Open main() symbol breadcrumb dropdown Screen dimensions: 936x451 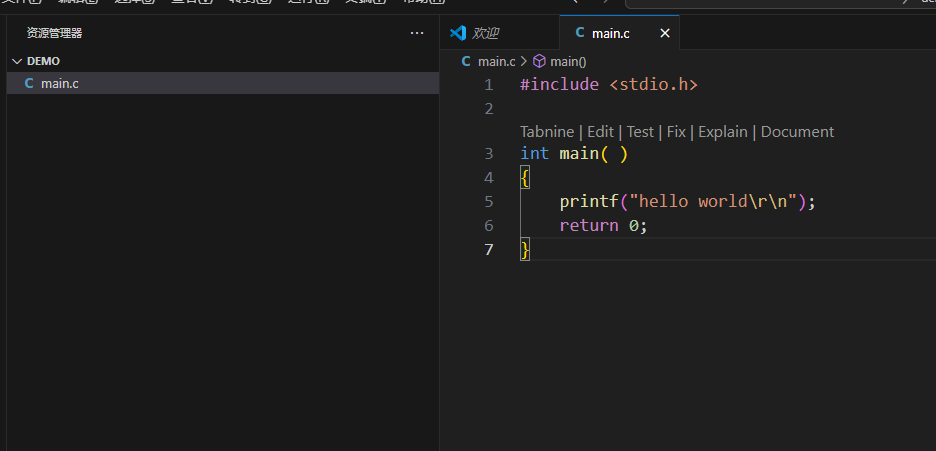pos(568,61)
